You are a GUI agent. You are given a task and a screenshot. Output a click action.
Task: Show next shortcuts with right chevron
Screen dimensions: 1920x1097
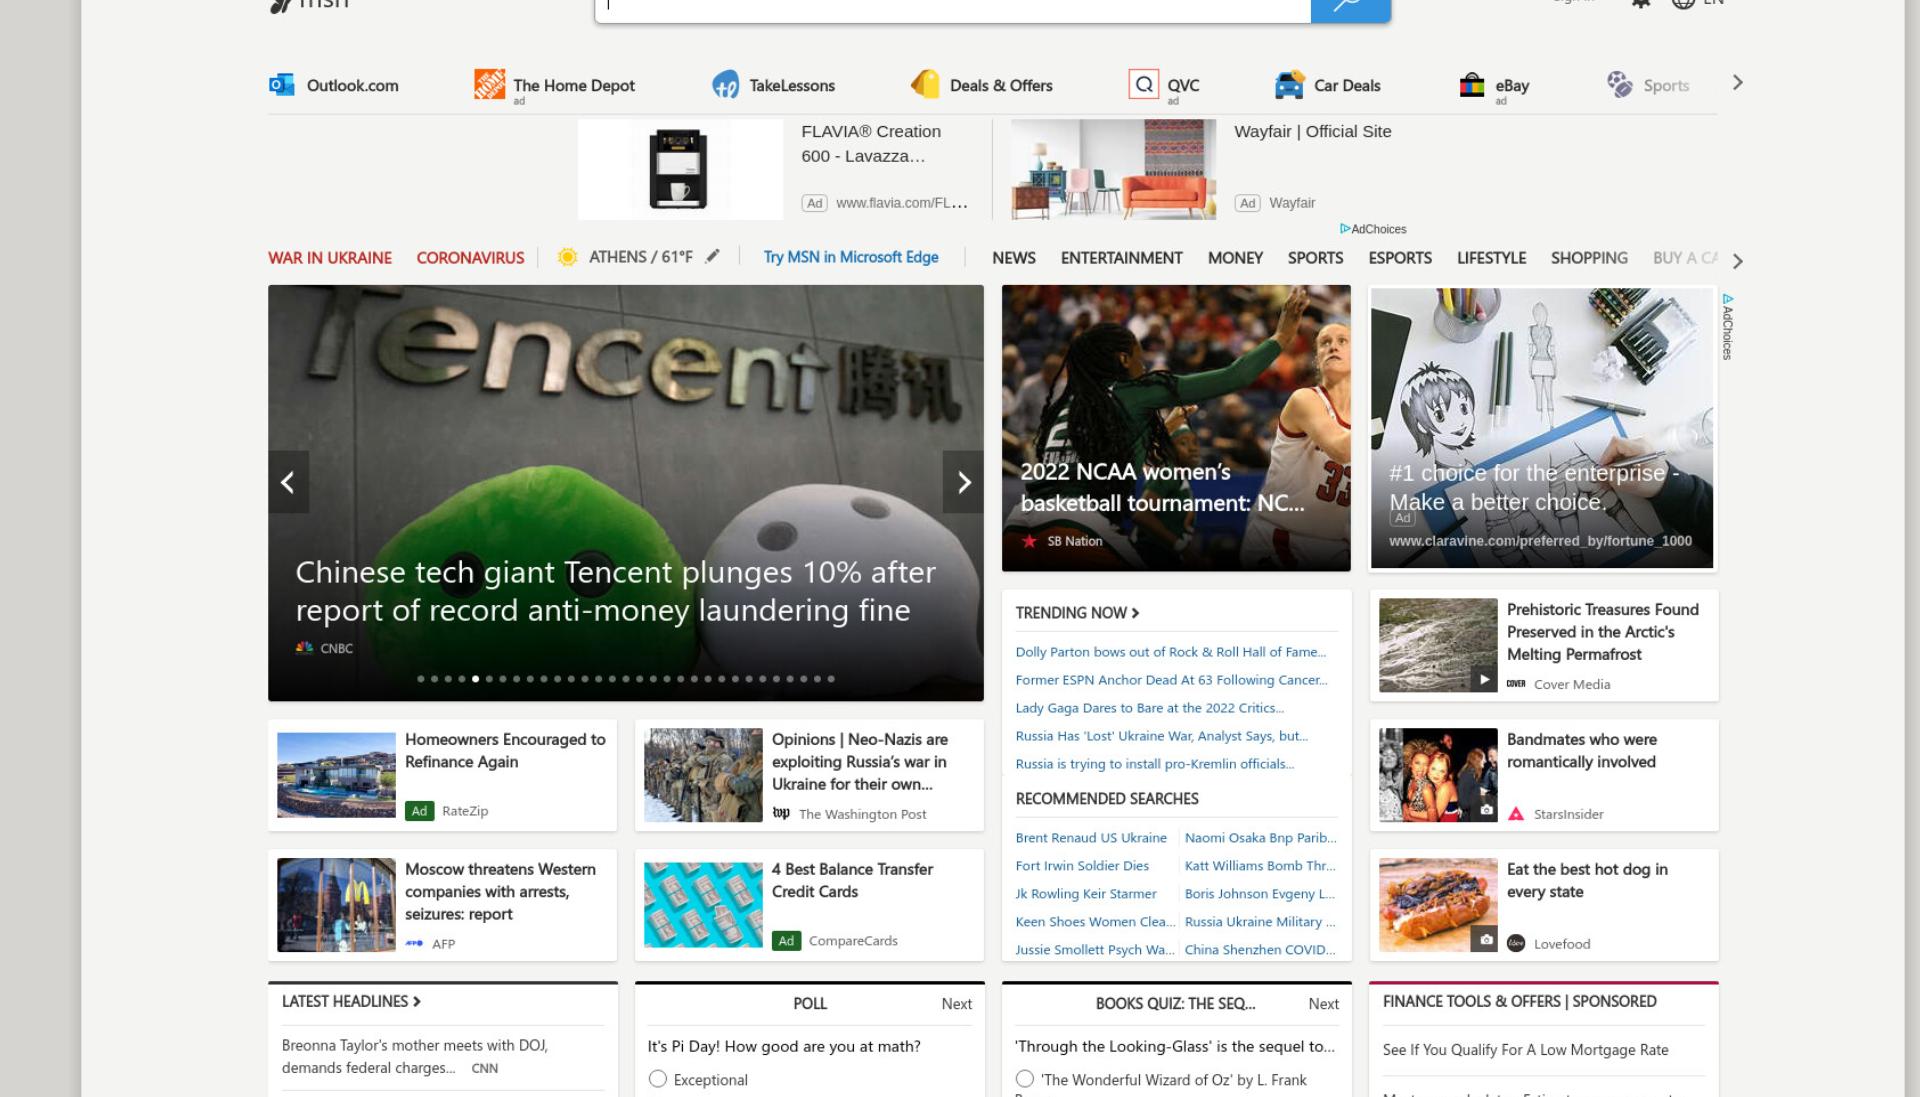point(1737,83)
